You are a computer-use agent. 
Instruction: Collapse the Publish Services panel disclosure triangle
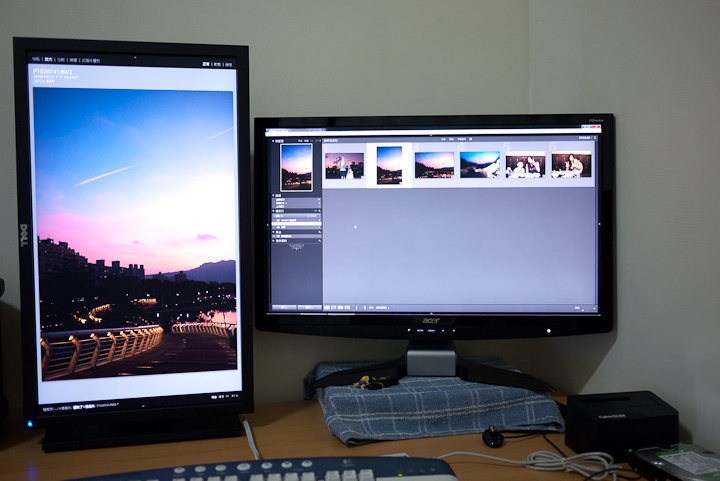coord(273,240)
